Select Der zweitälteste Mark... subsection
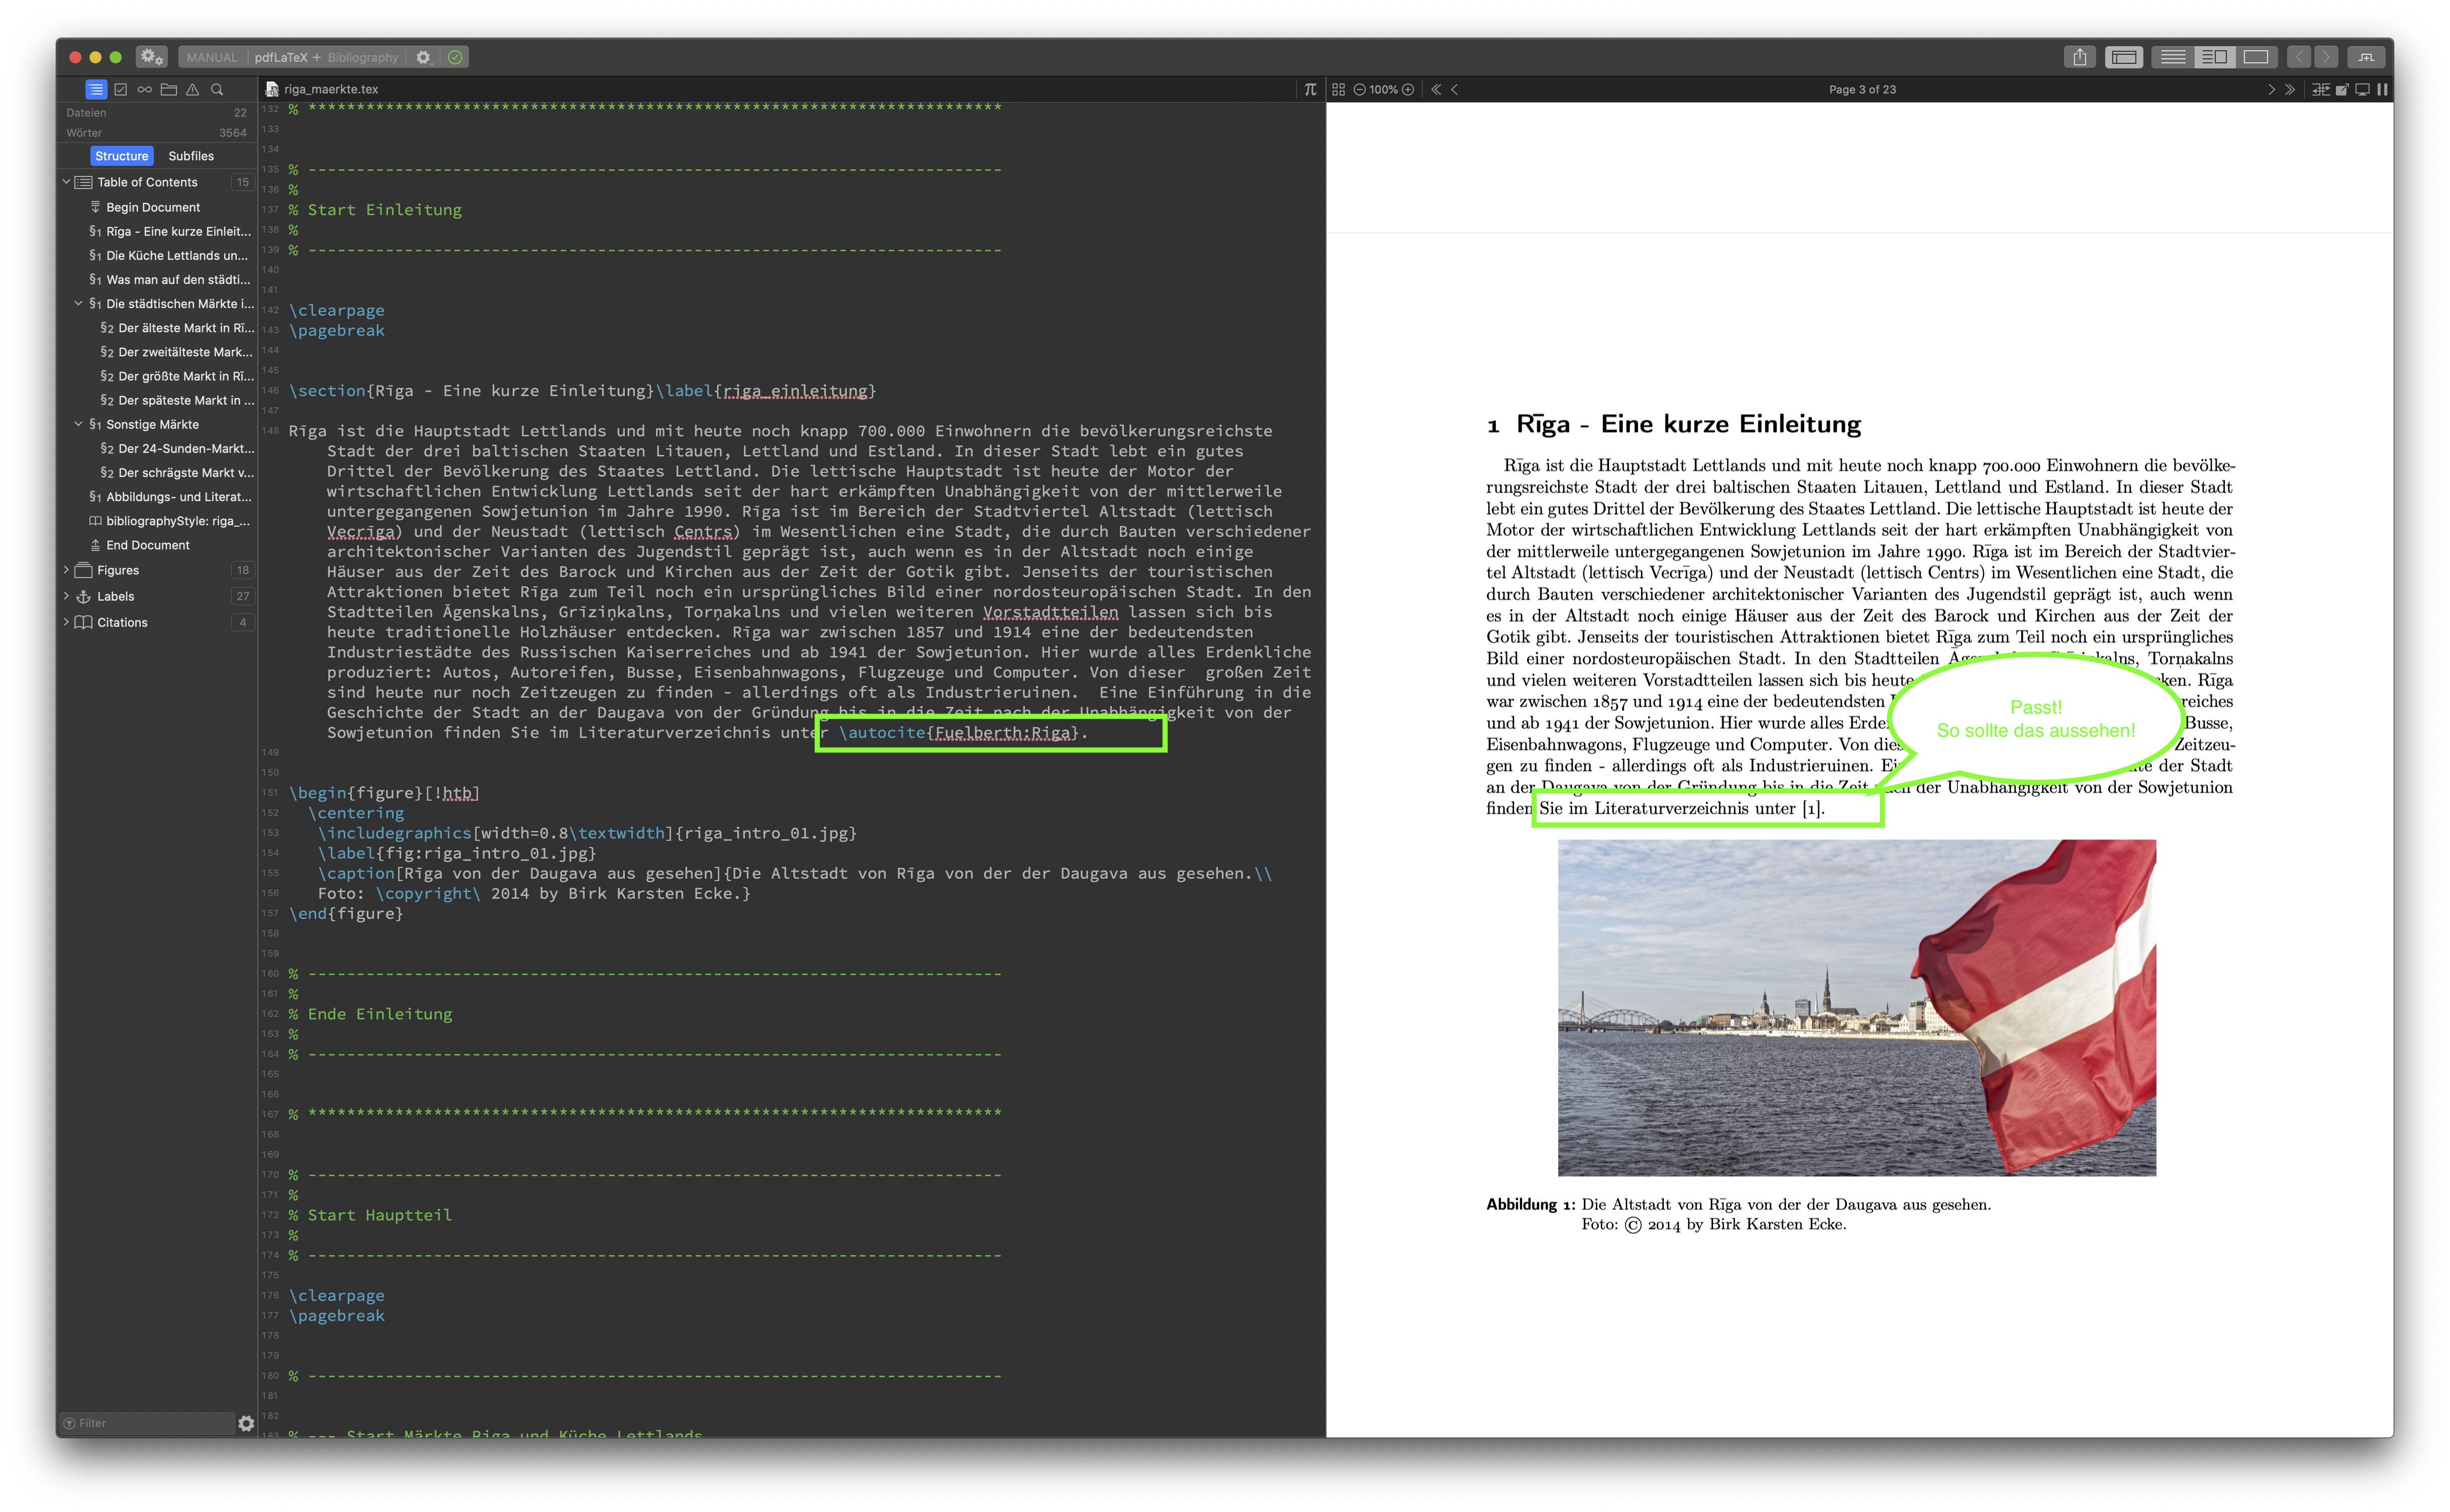This screenshot has height=1512, width=2450. point(177,352)
